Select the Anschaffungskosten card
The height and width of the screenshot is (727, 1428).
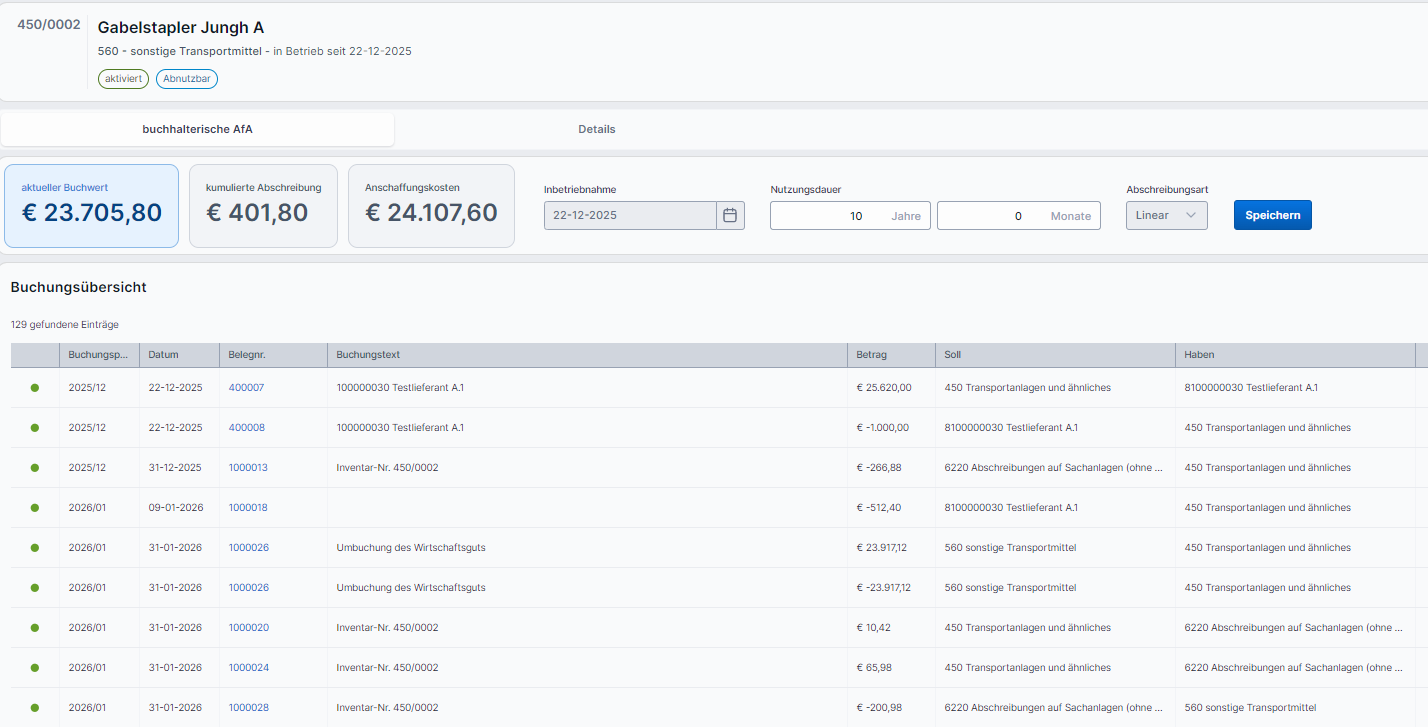(431, 206)
